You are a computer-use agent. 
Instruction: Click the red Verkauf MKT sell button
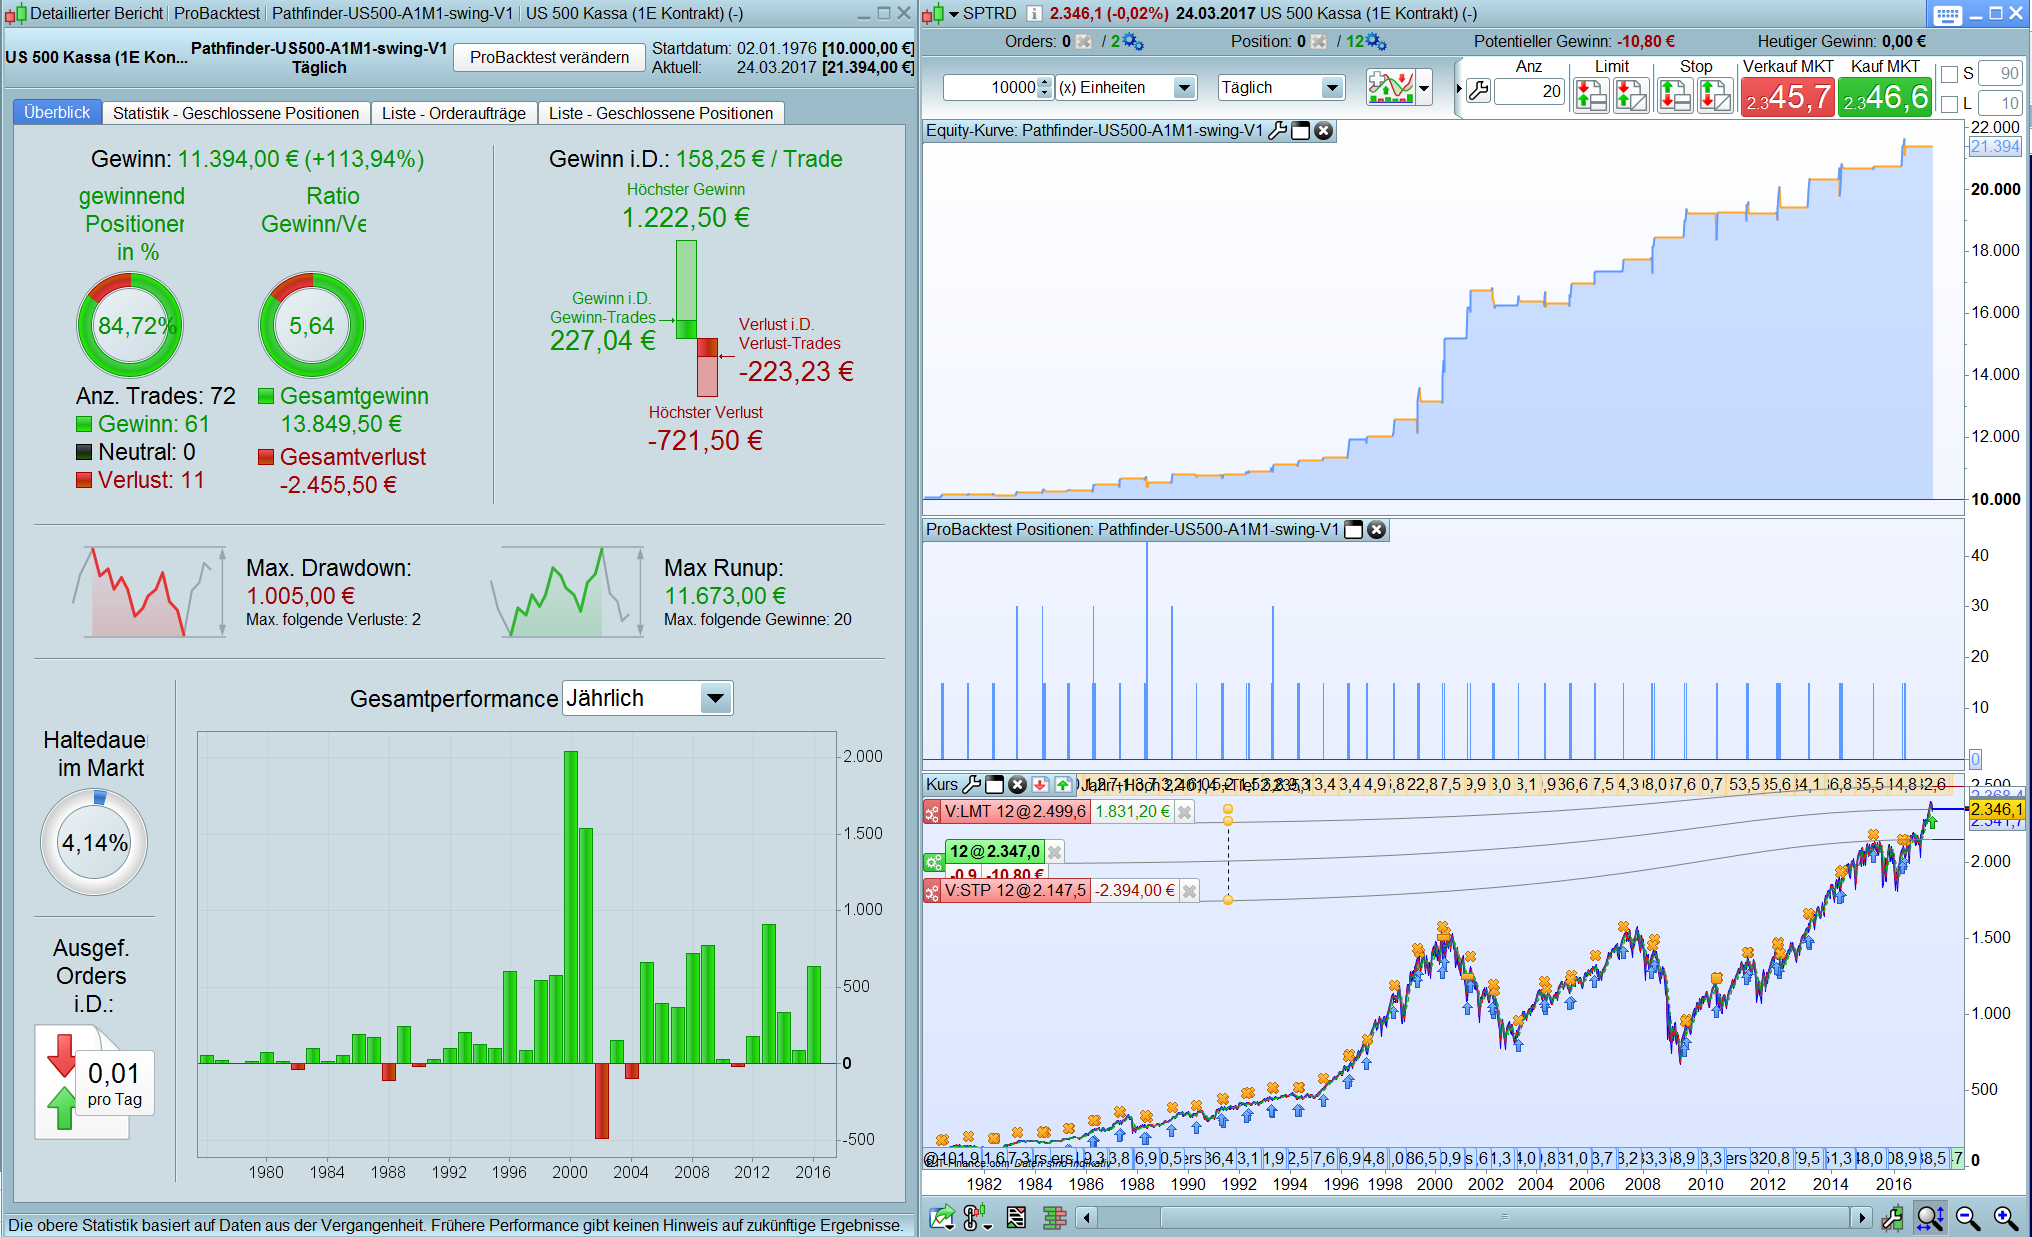point(1787,98)
